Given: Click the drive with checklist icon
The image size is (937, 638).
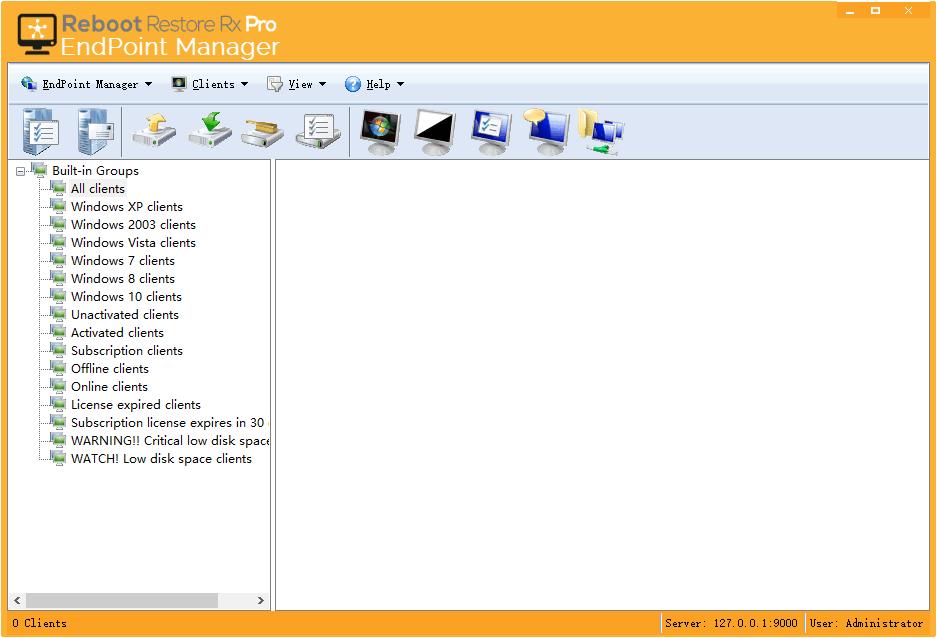Looking at the screenshot, I should [319, 131].
